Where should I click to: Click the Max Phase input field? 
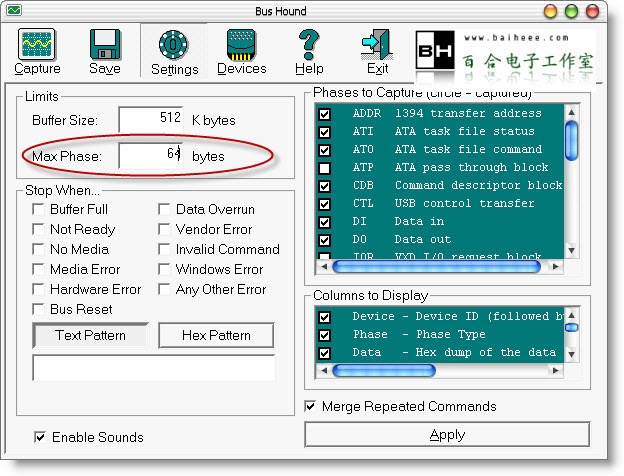click(151, 155)
